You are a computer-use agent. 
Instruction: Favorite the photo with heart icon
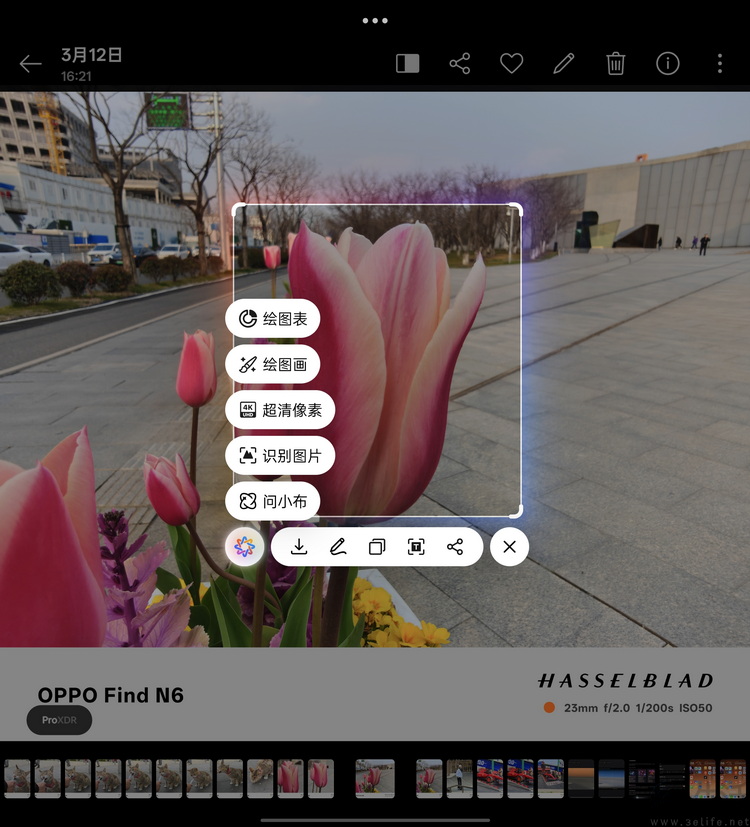512,64
